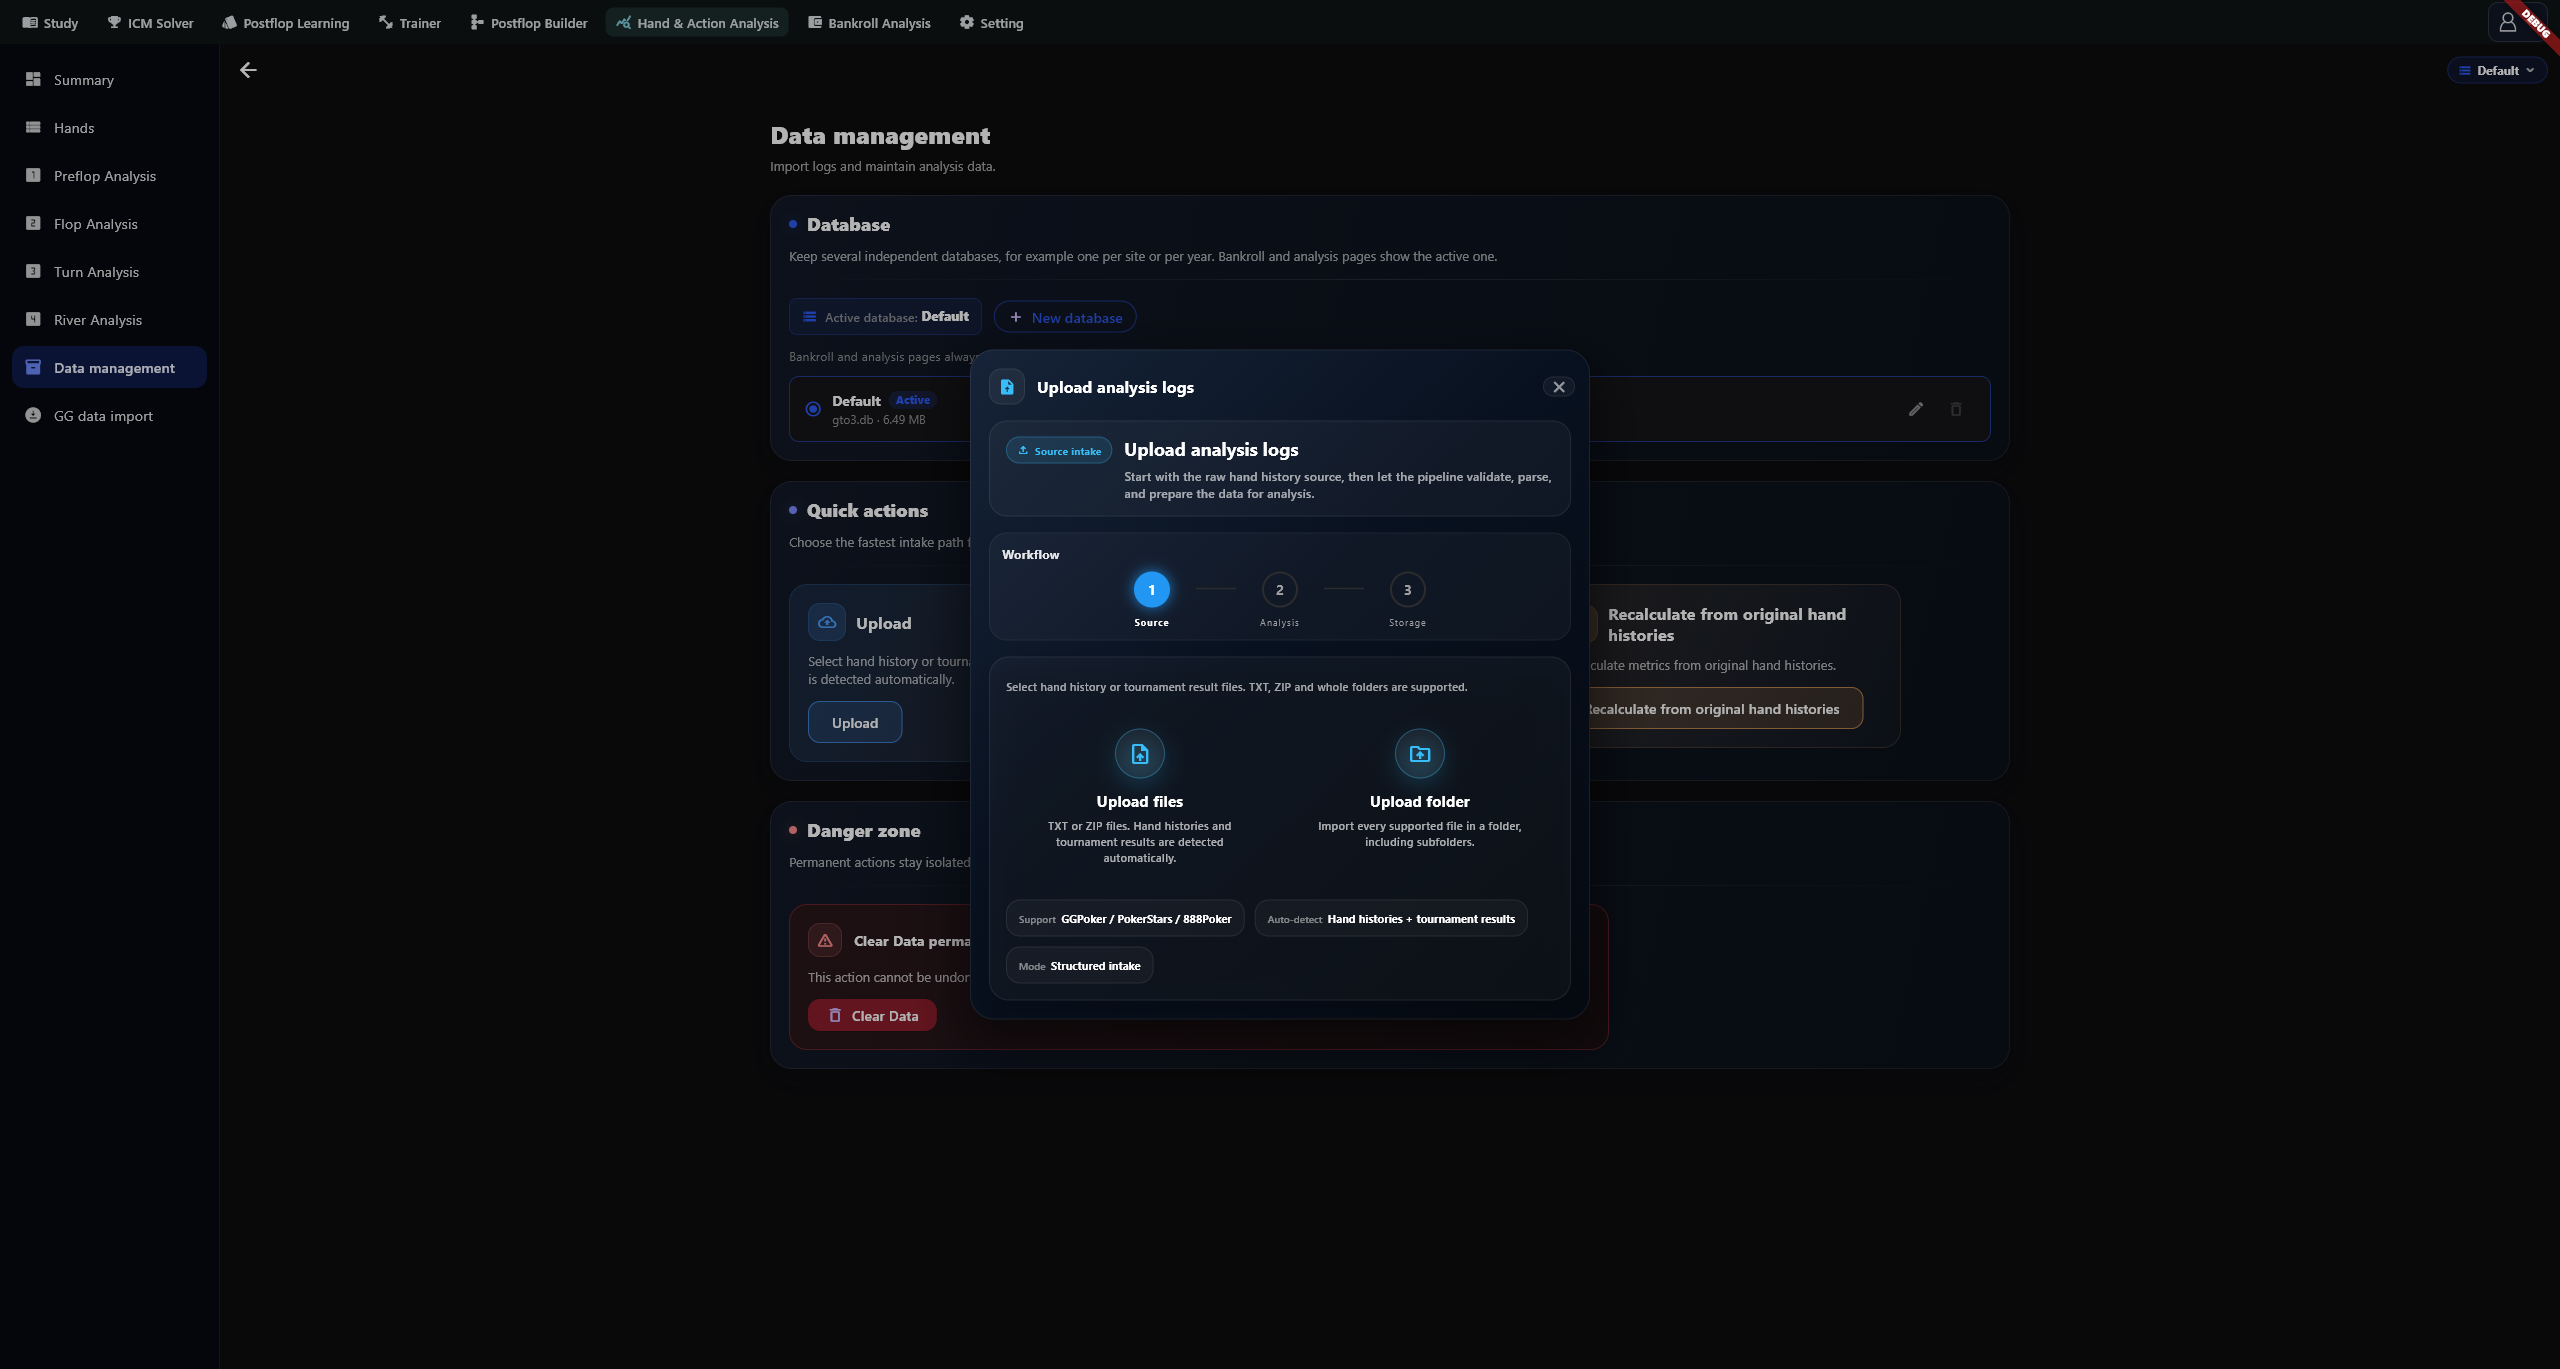Open River Analysis in the sidebar

[x=109, y=320]
